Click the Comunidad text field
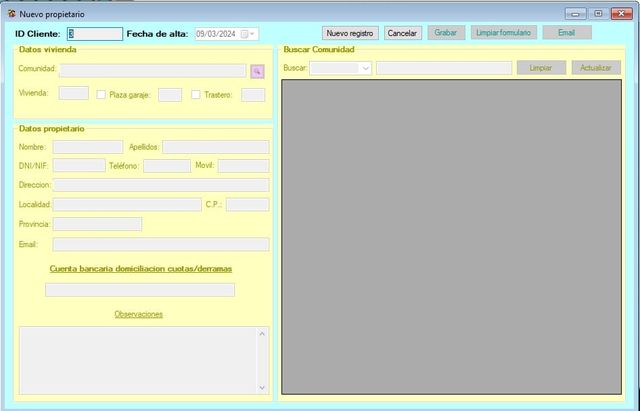Screen dimensions: 640x411 click(x=153, y=71)
